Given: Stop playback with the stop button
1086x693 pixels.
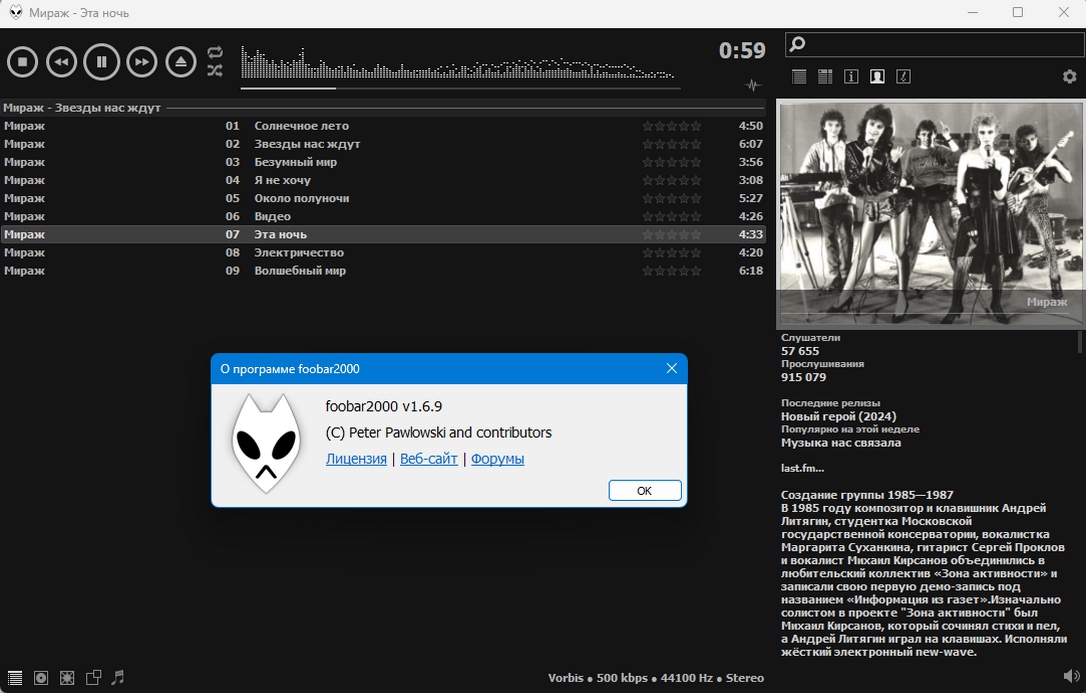Looking at the screenshot, I should (x=22, y=62).
